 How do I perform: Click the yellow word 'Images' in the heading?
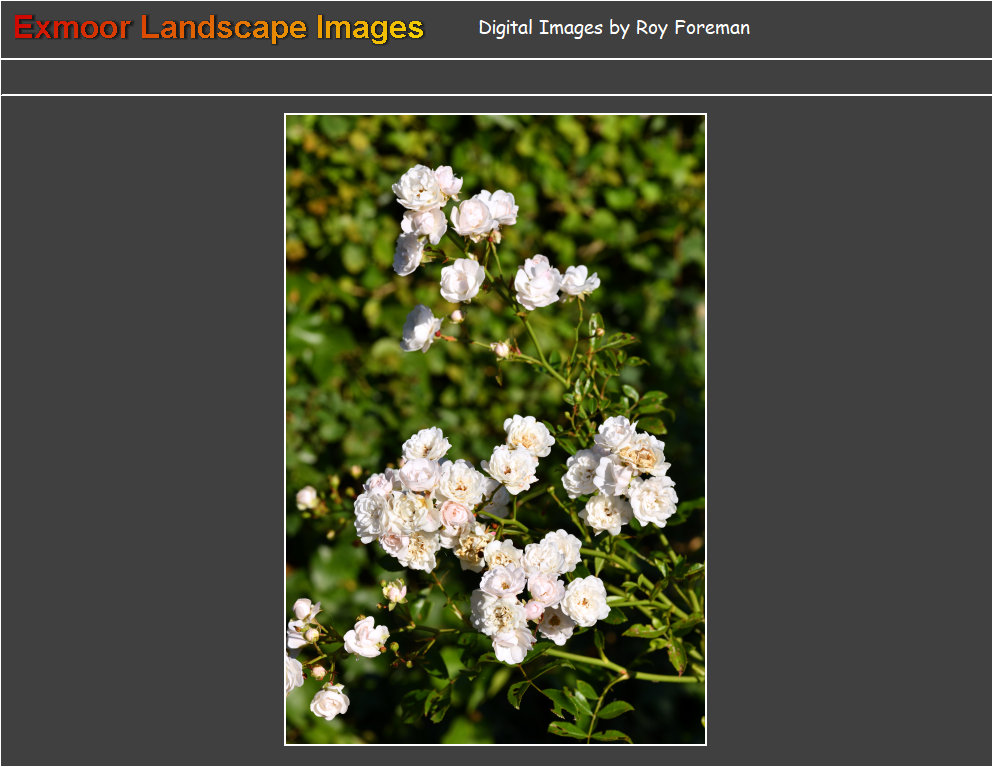coord(370,28)
